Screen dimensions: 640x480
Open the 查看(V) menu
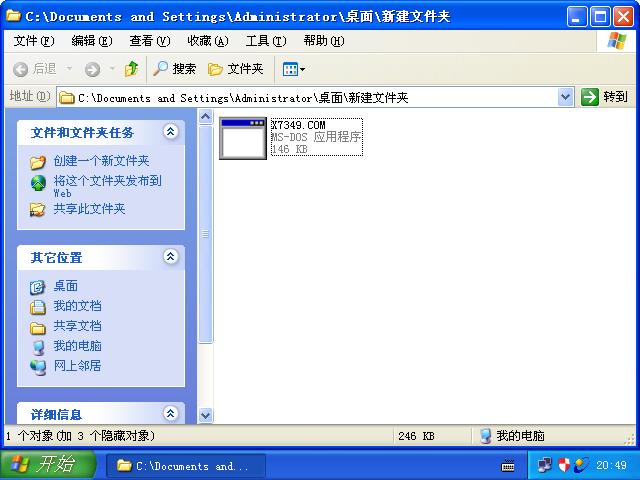point(150,41)
